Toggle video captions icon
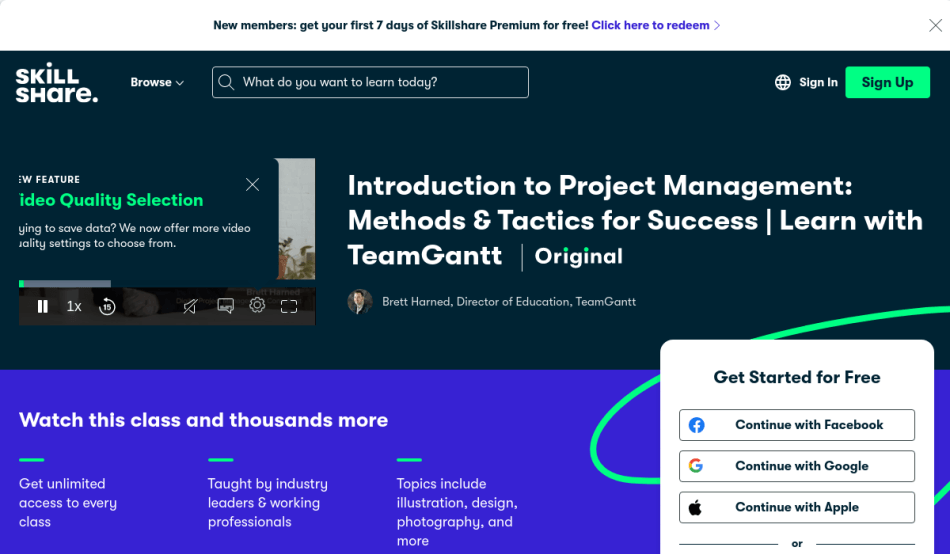The image size is (950, 554). coord(225,307)
